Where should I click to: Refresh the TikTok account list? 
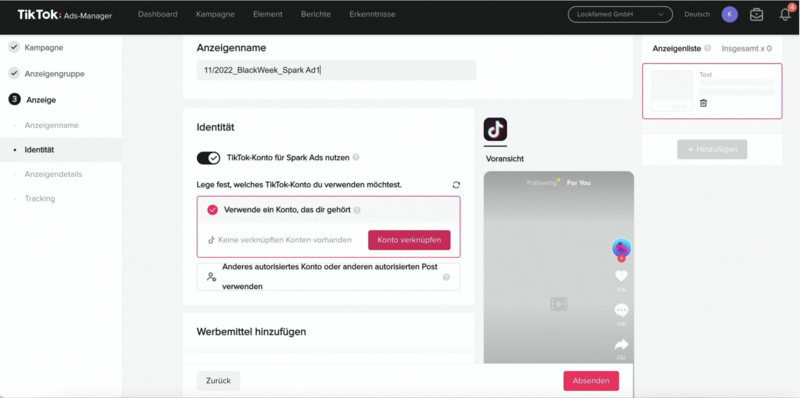click(x=456, y=185)
